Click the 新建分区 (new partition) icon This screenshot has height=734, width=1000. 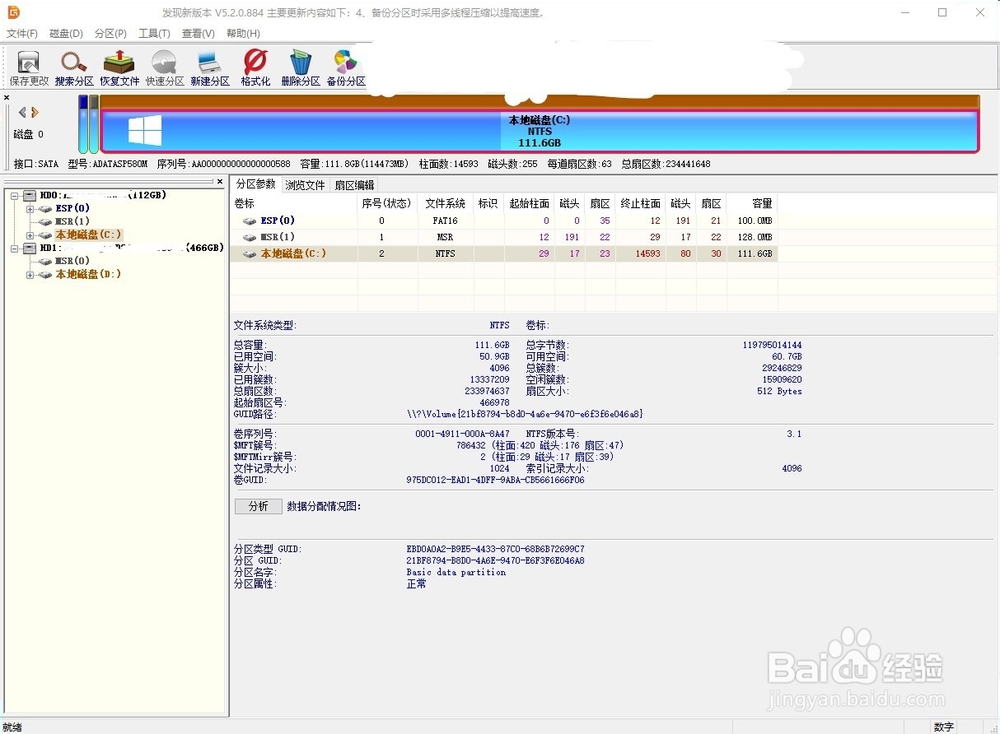(209, 66)
